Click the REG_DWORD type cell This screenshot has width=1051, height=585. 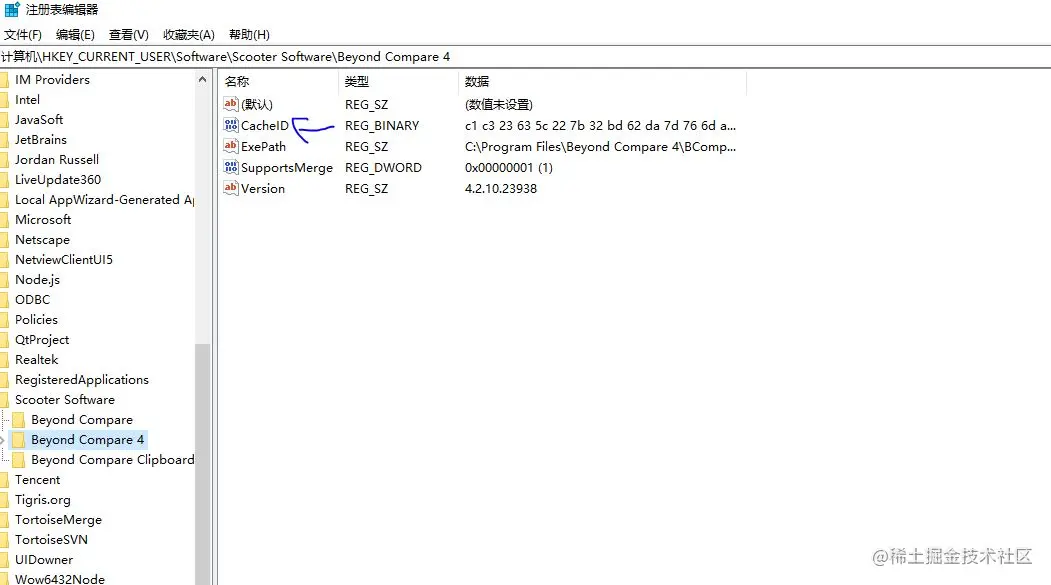[383, 168]
